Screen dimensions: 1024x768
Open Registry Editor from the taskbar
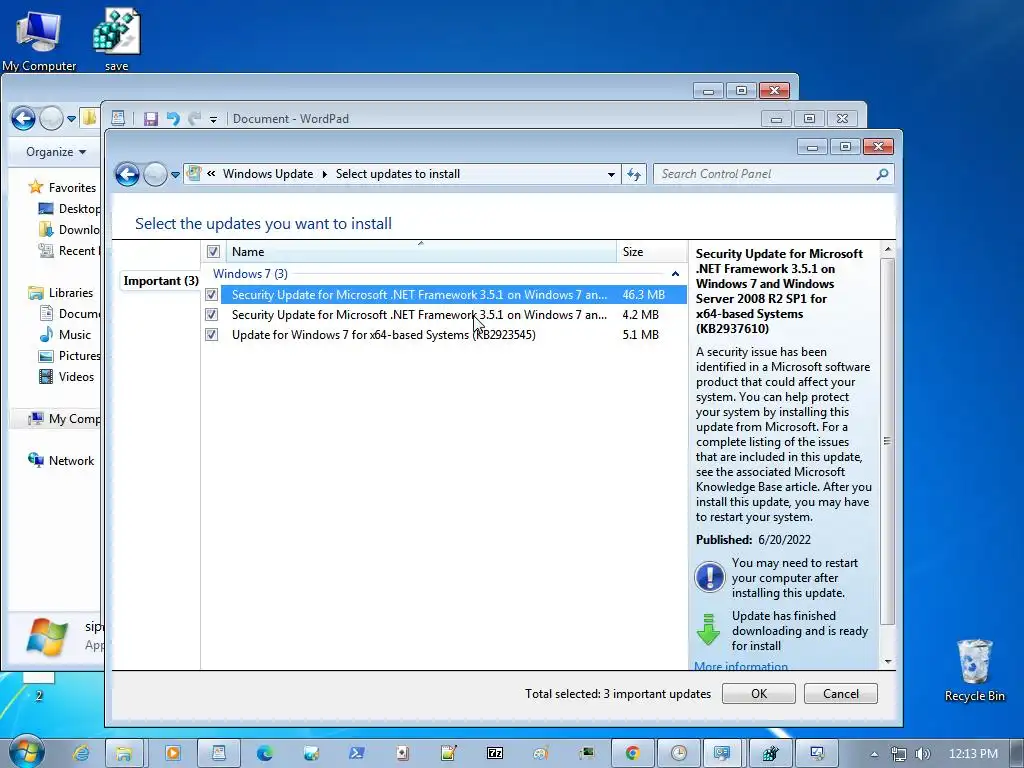coord(771,753)
